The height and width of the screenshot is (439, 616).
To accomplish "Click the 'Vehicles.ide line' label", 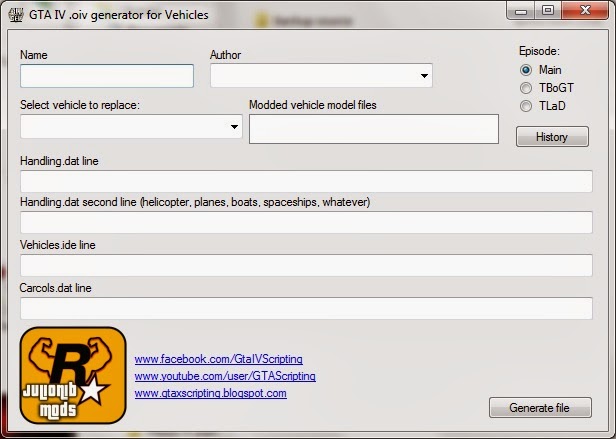I will [x=58, y=245].
